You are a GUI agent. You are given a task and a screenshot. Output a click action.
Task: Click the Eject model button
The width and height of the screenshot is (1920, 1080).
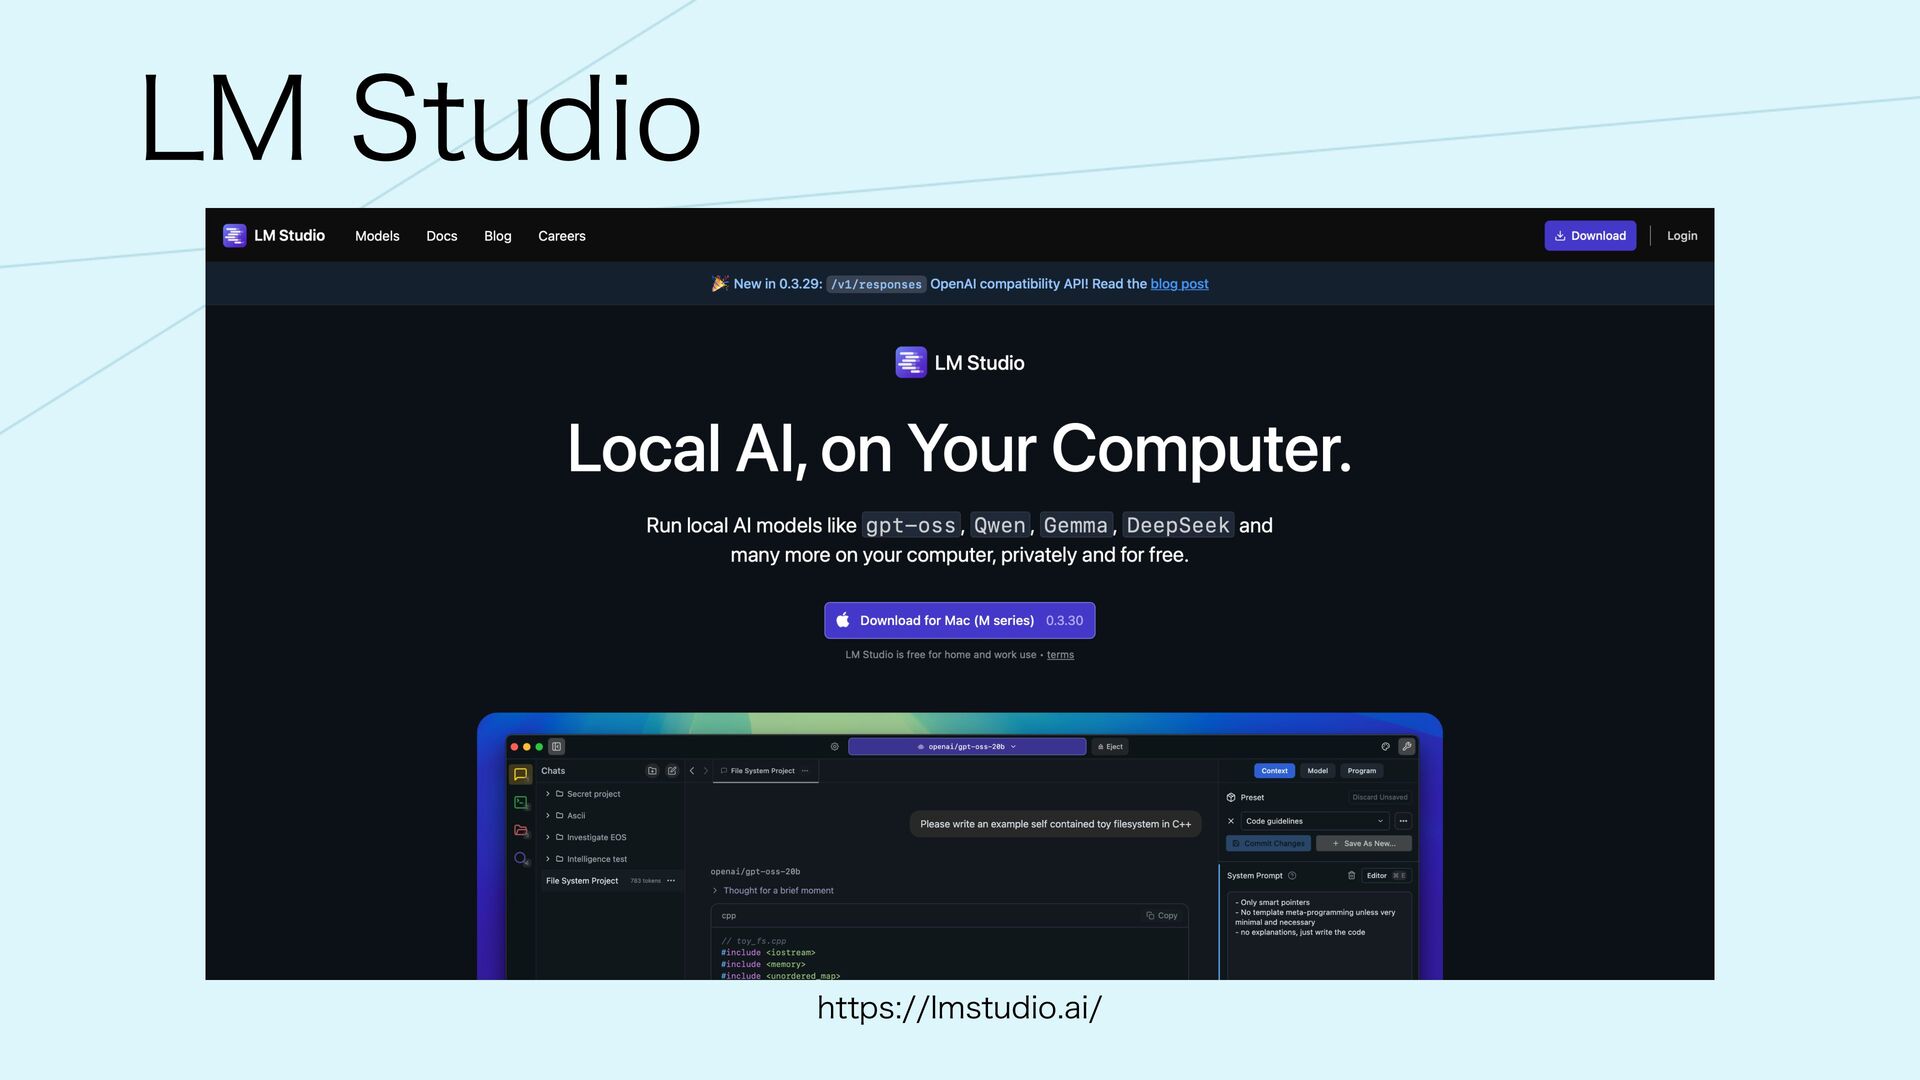(x=1110, y=746)
